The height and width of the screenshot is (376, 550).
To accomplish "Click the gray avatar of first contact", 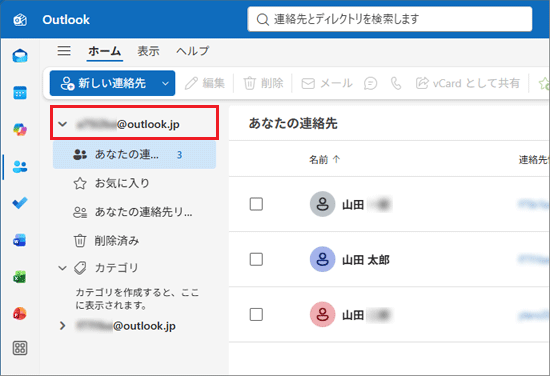I will coord(322,204).
